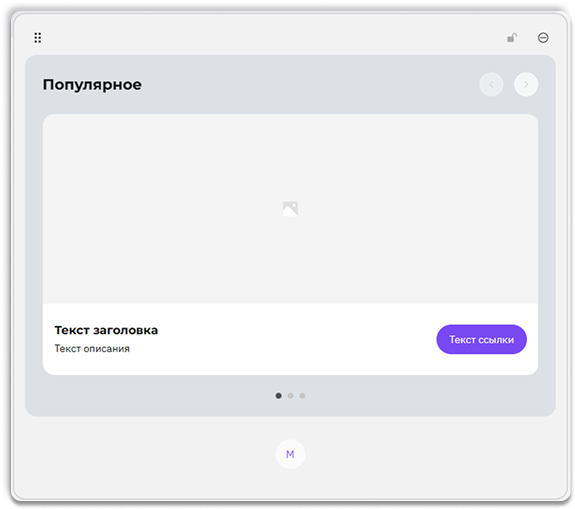Image resolution: width=575 pixels, height=509 pixels.
Task: Open the round M button
Action: pyautogui.click(x=290, y=454)
